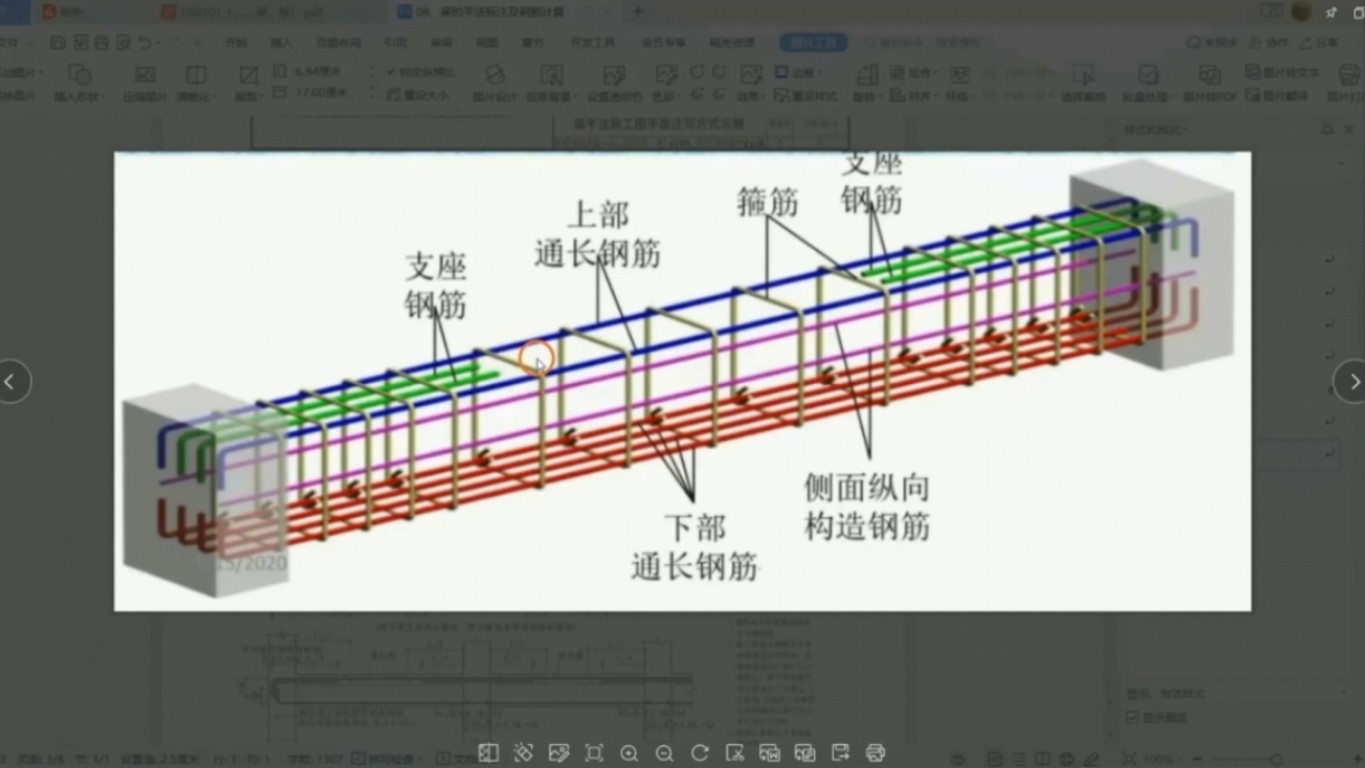1365x768 pixels.
Task: Click the 分享 share button
Action: click(1319, 43)
